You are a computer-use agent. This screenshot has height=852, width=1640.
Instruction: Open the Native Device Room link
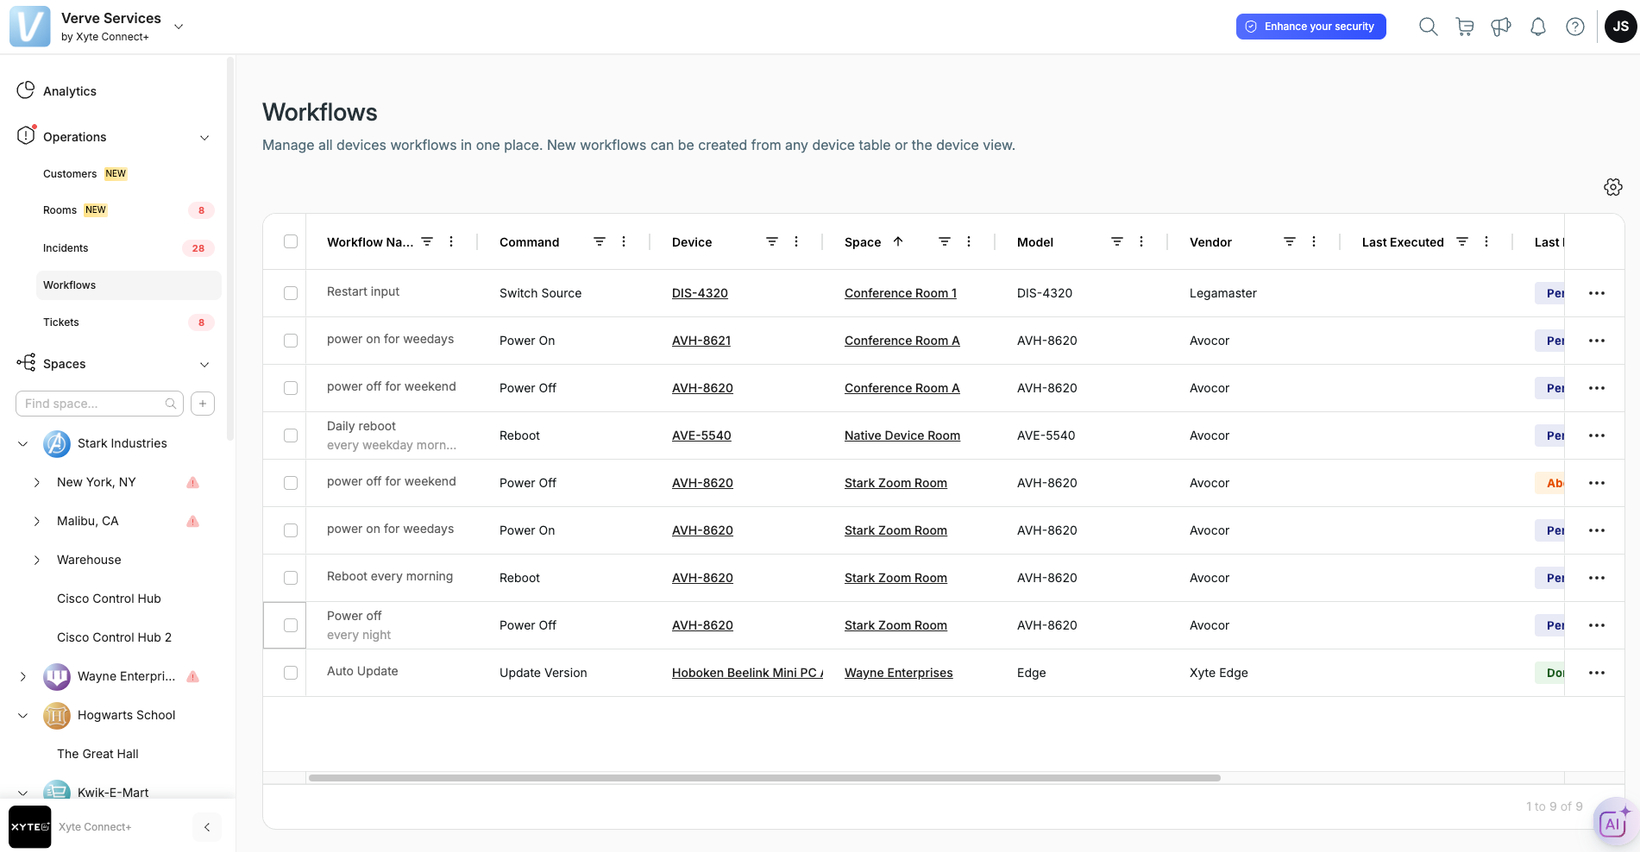pos(902,436)
